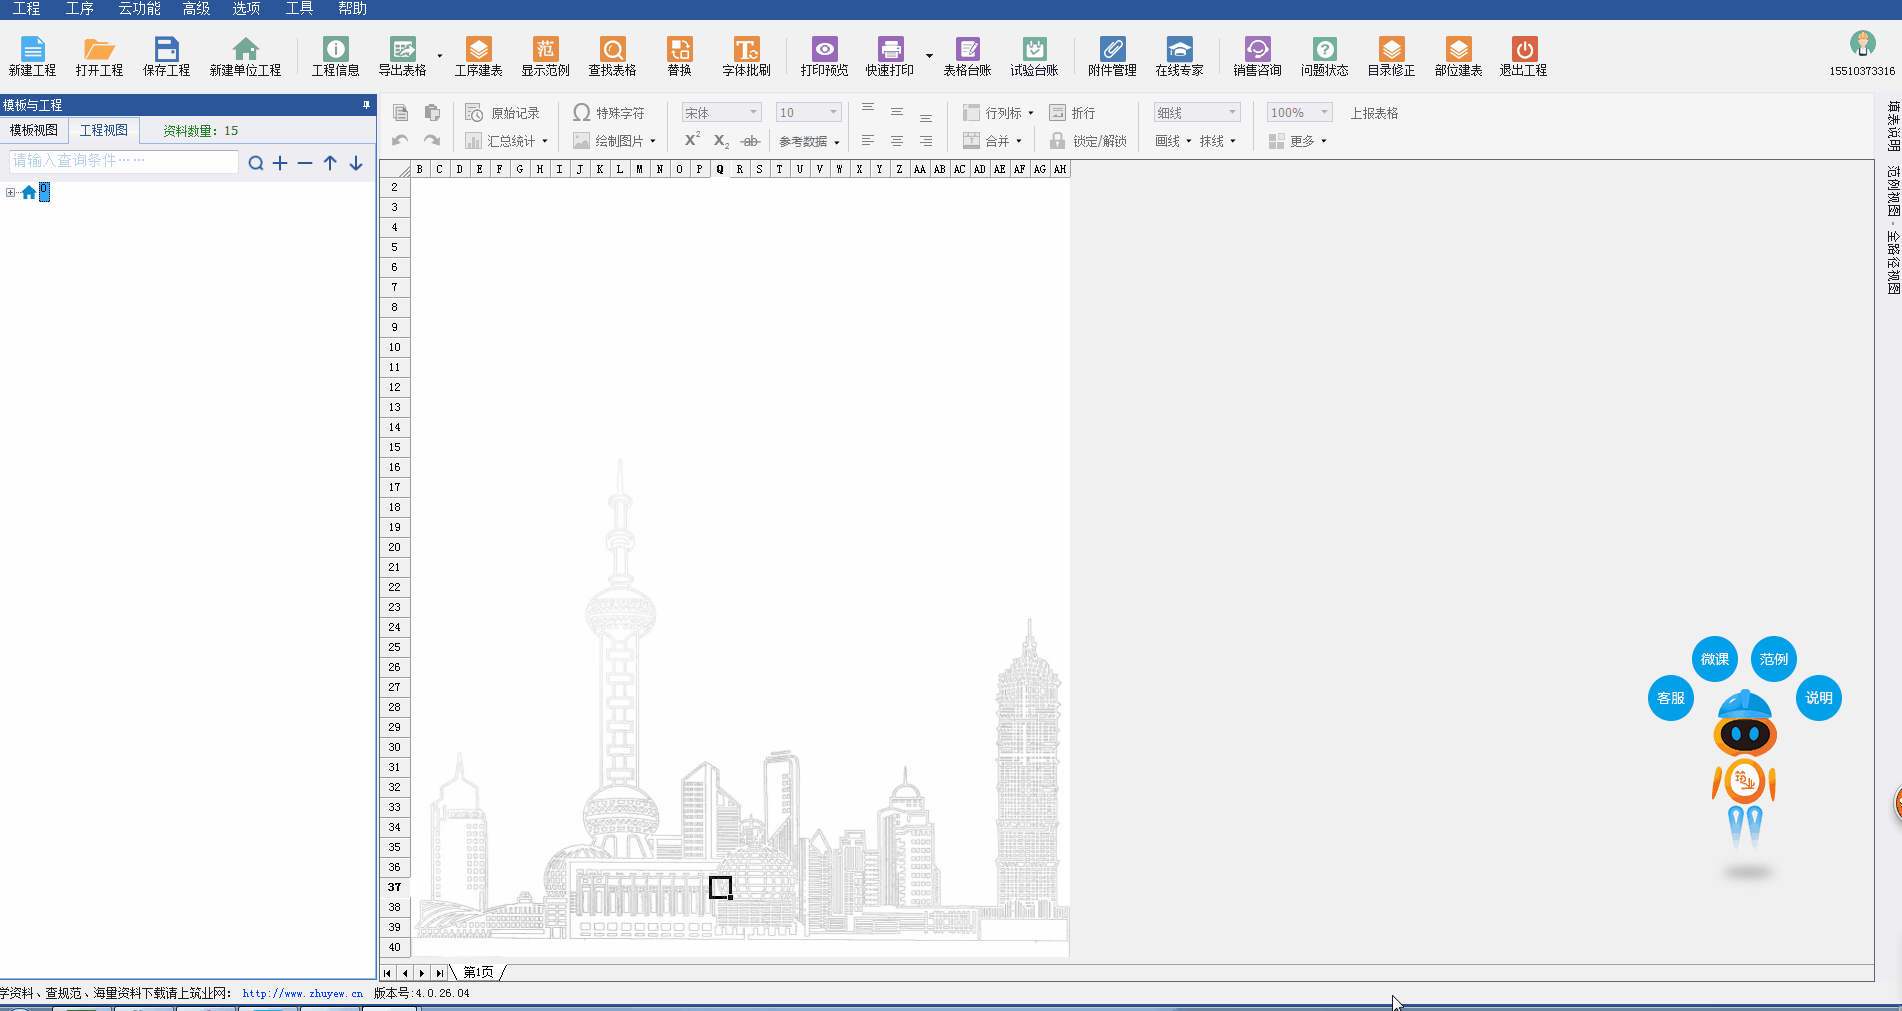The height and width of the screenshot is (1011, 1902).
Task: Click 退出工程 exit project icon
Action: (1523, 56)
